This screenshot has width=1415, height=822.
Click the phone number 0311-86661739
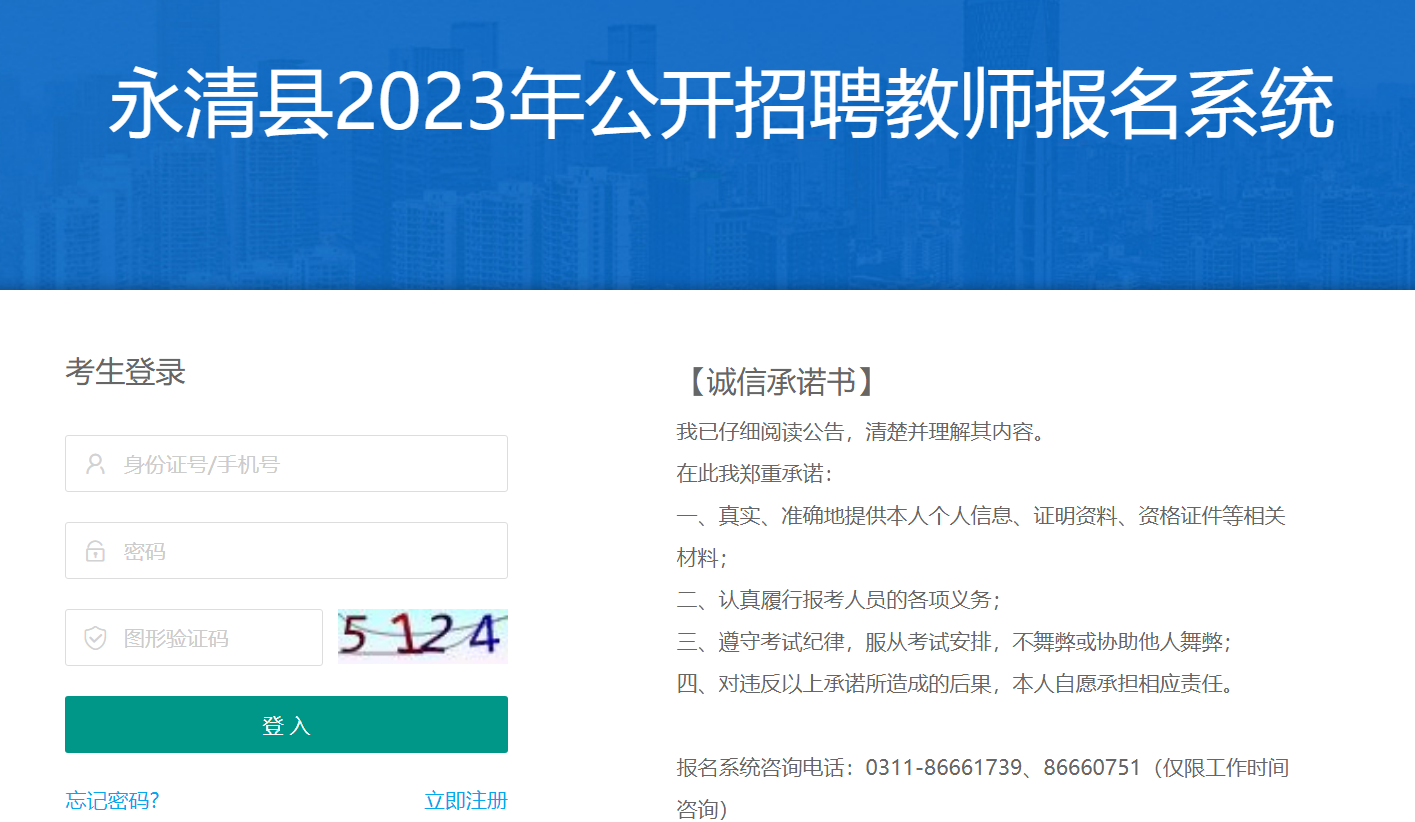click(944, 768)
